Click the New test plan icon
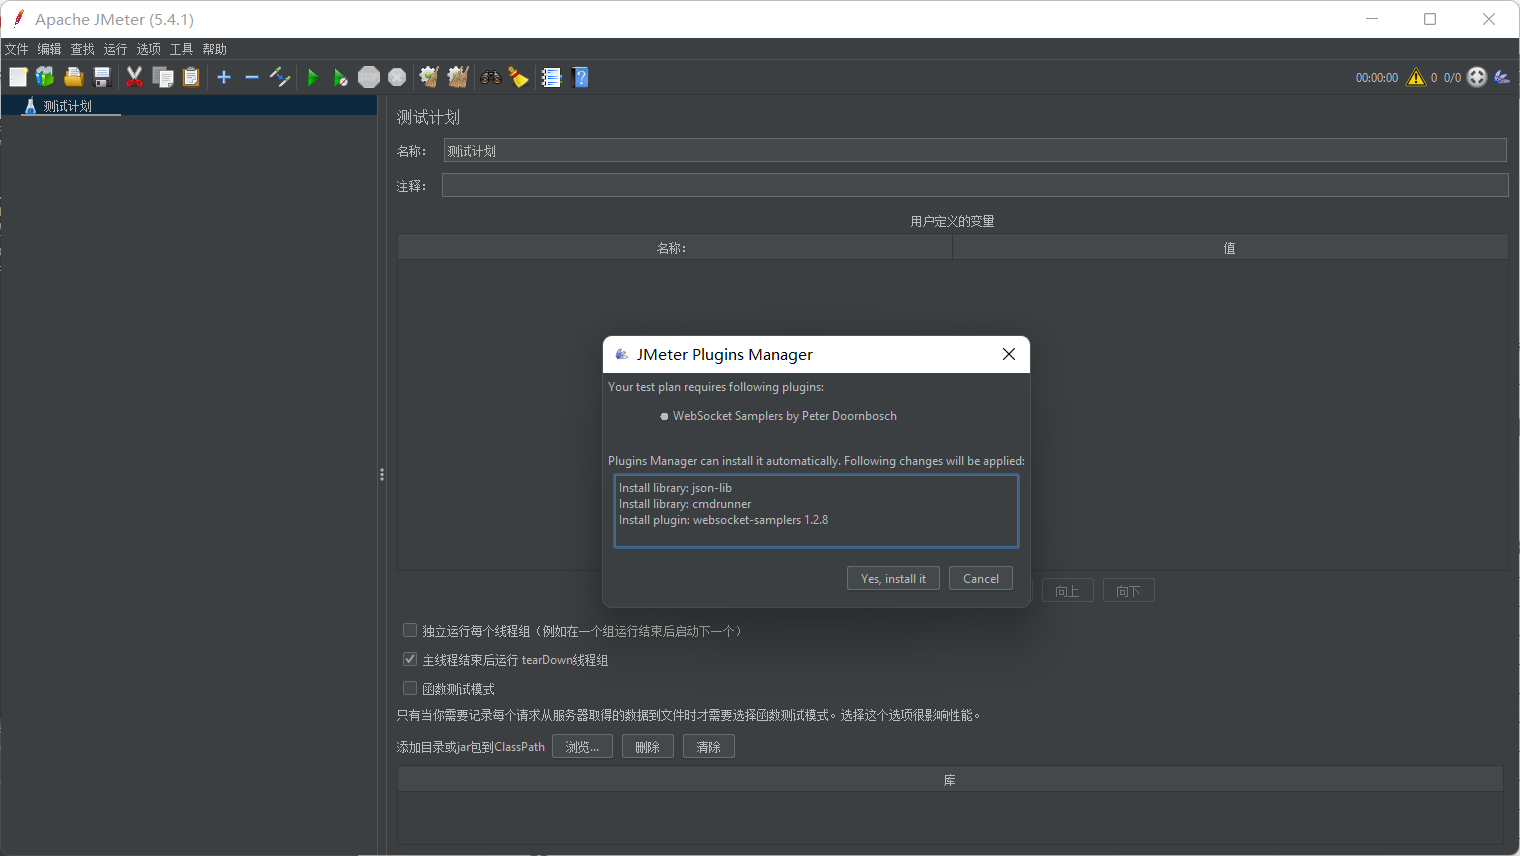Screen dimensions: 1520x856 (18, 77)
